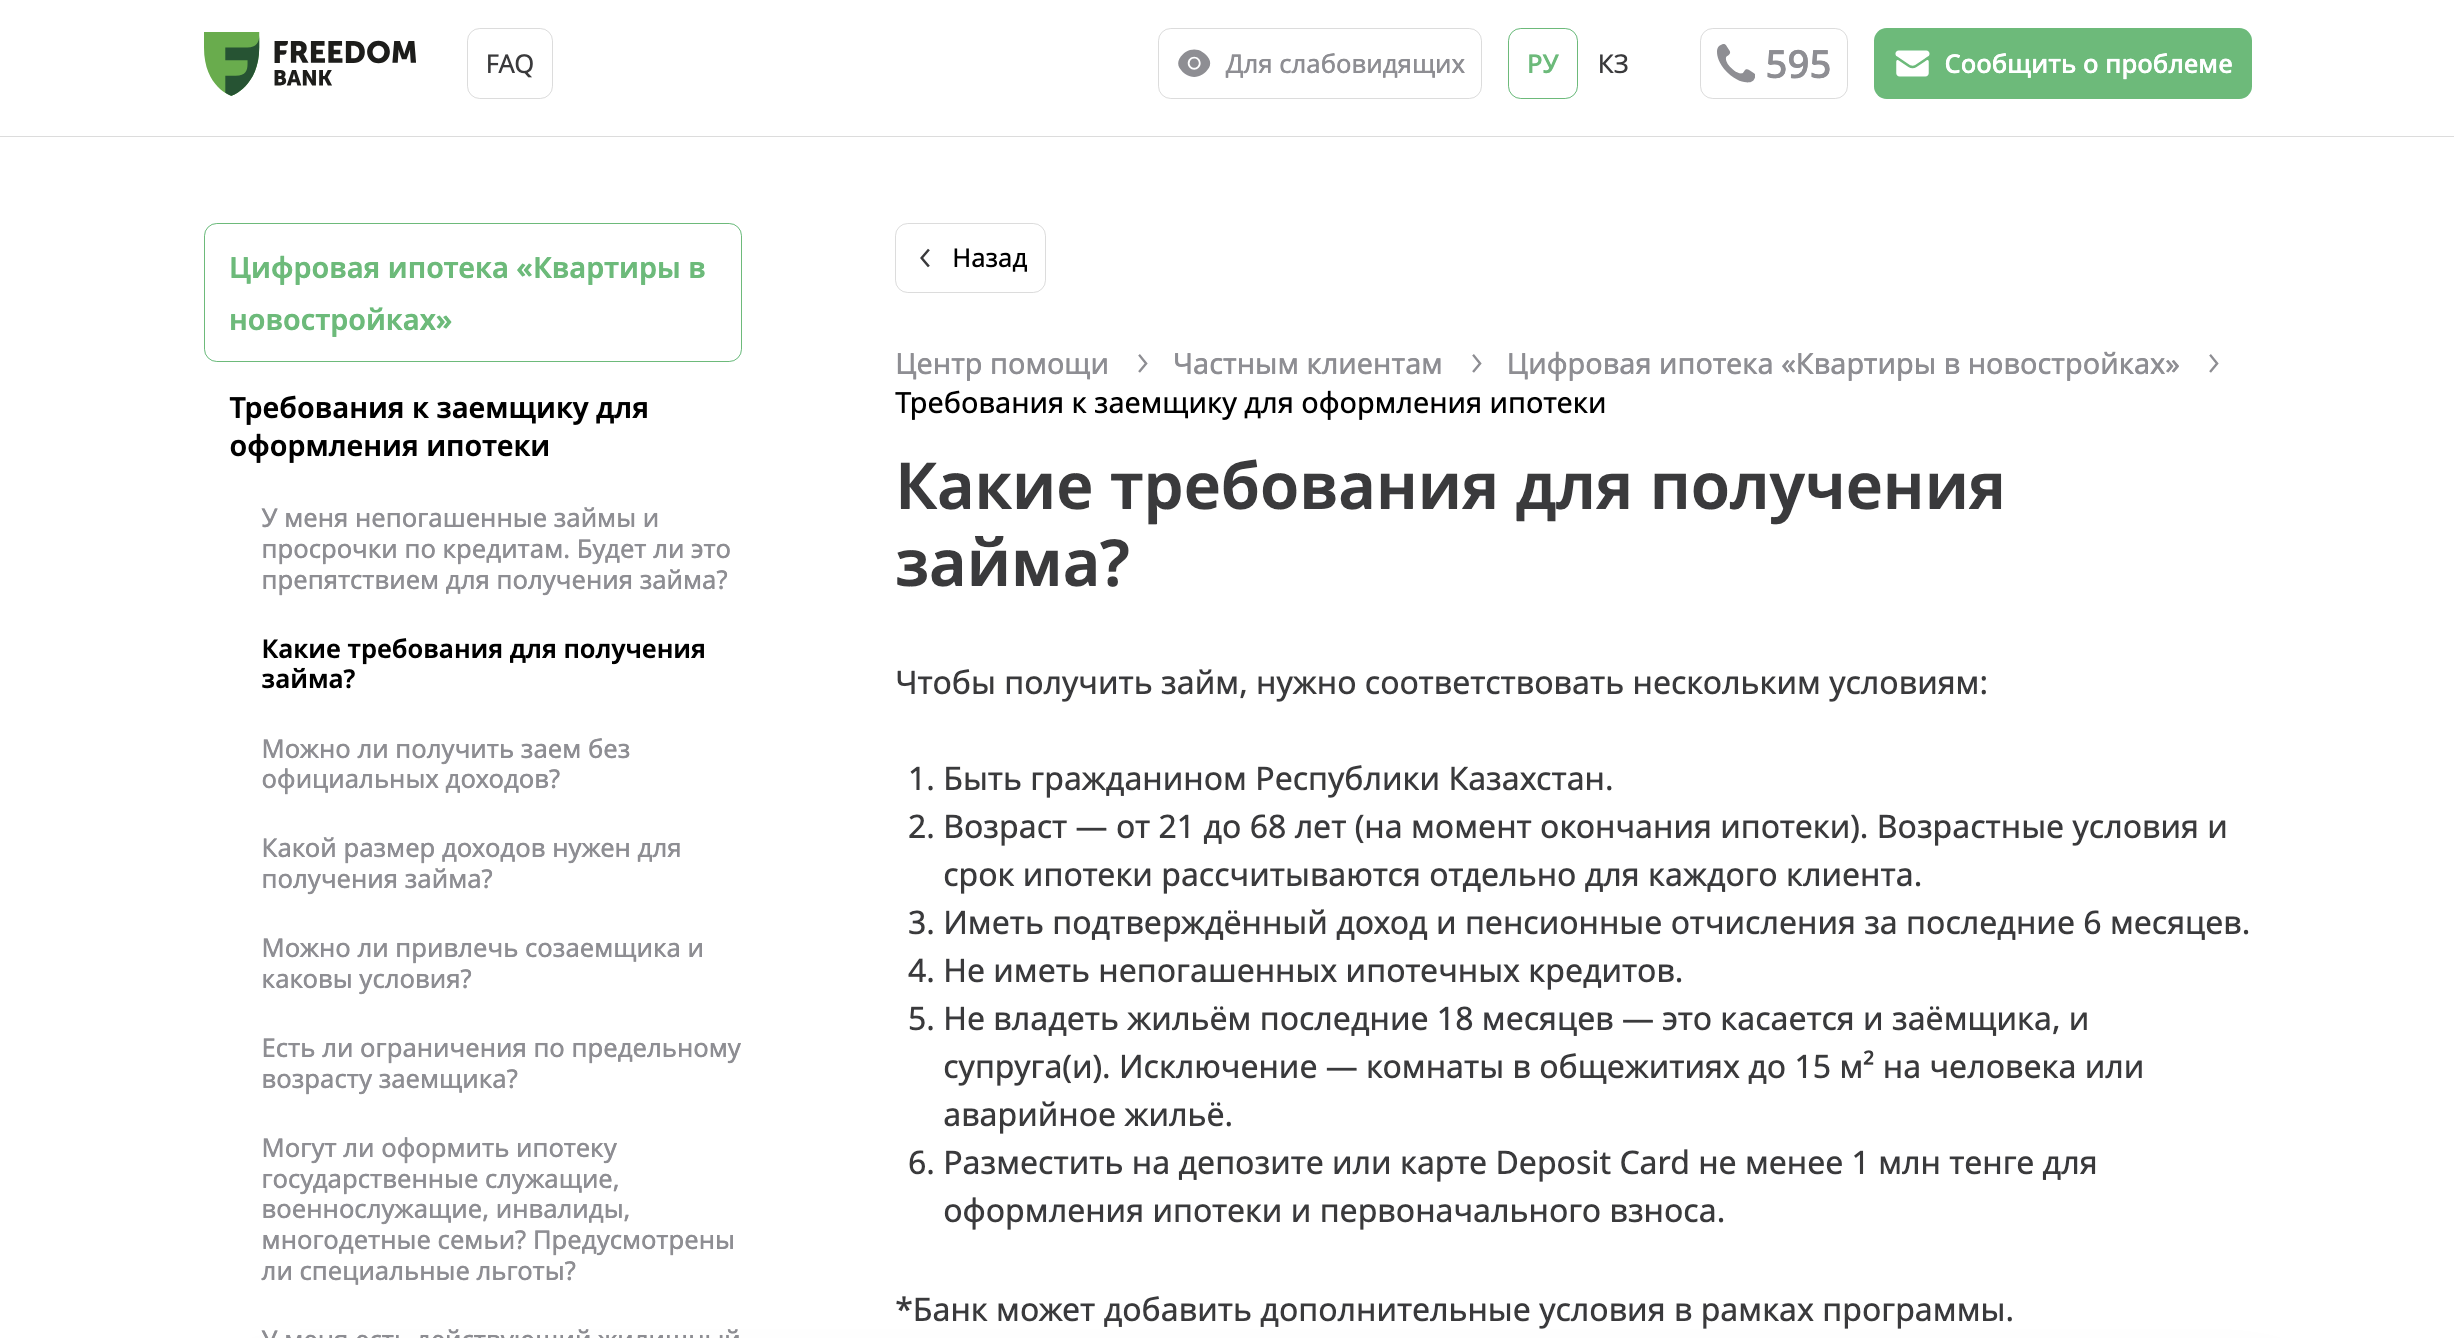Viewport: 2454px width, 1338px height.
Task: Click breadcrumb chevron after Центр помощи
Action: coord(1142,364)
